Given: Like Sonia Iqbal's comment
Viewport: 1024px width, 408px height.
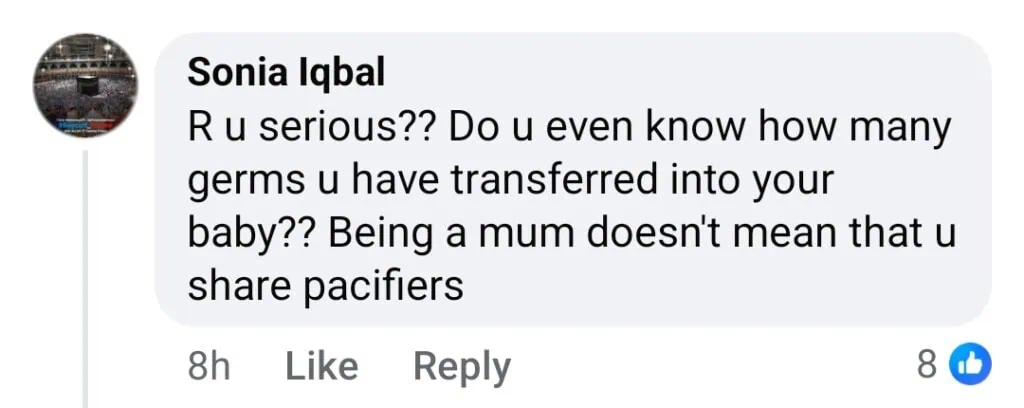Looking at the screenshot, I should pyautogui.click(x=322, y=367).
